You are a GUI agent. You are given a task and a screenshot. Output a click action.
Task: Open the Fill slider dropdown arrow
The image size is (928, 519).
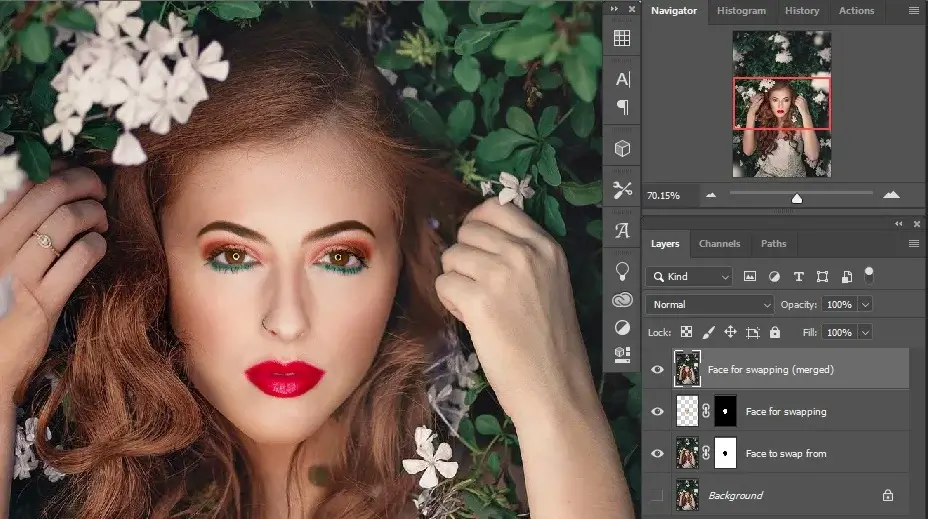pos(865,333)
